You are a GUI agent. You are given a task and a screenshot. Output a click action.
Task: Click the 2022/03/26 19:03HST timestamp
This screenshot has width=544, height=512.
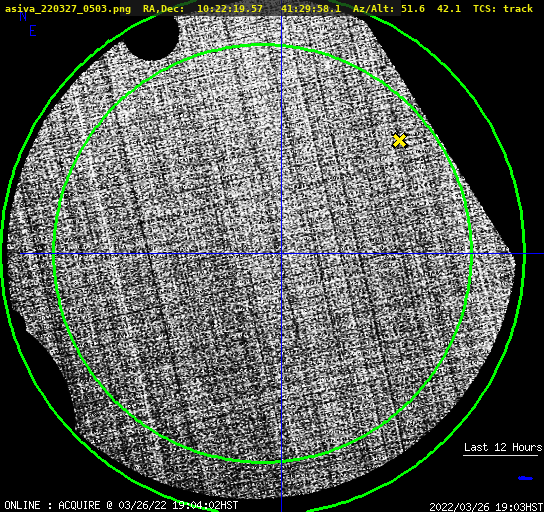[x=486, y=507]
